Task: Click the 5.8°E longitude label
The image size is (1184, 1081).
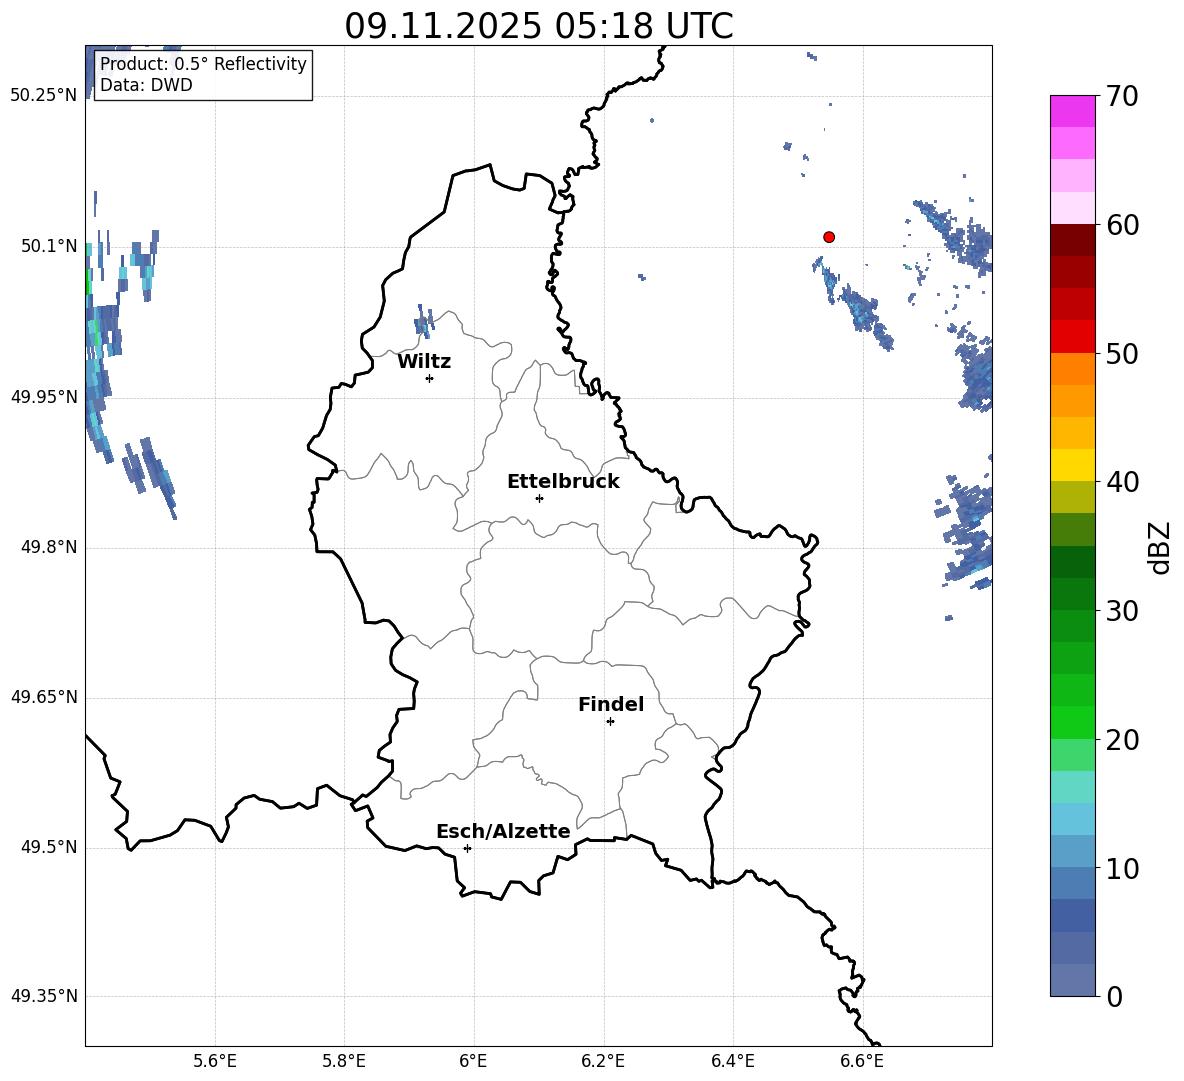Action: point(344,1061)
